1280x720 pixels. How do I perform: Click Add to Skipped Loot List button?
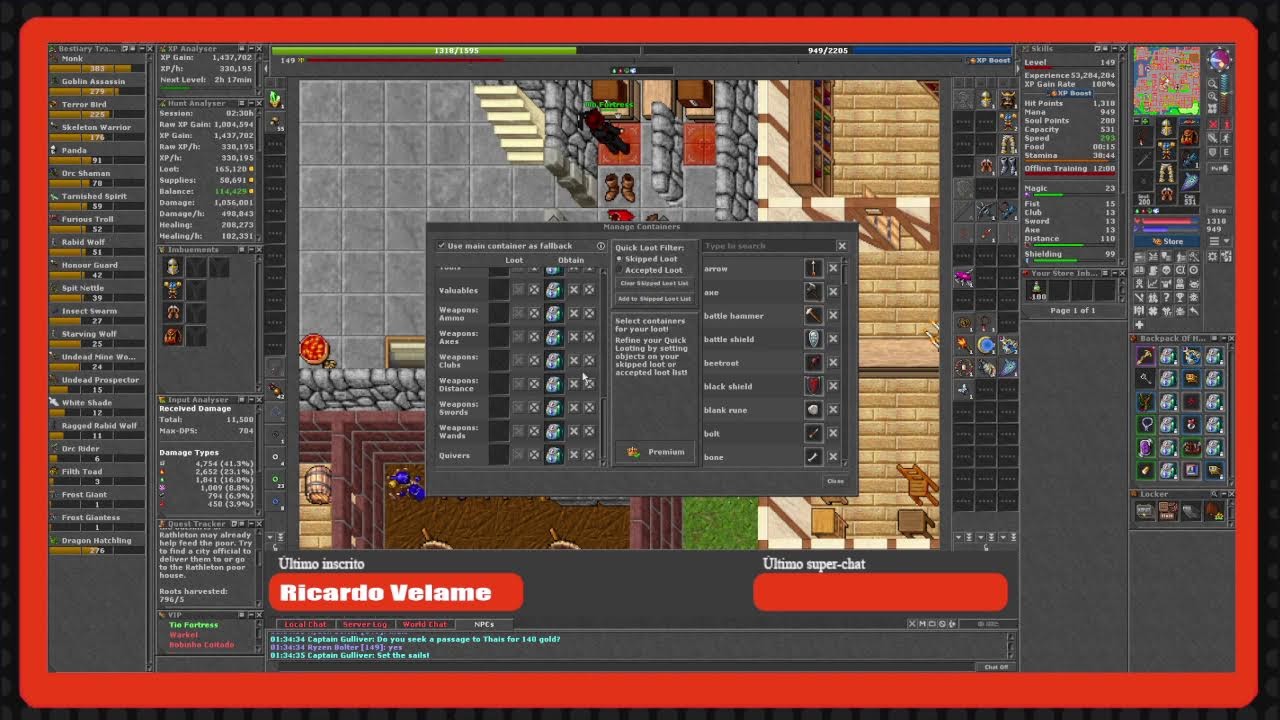(x=654, y=299)
